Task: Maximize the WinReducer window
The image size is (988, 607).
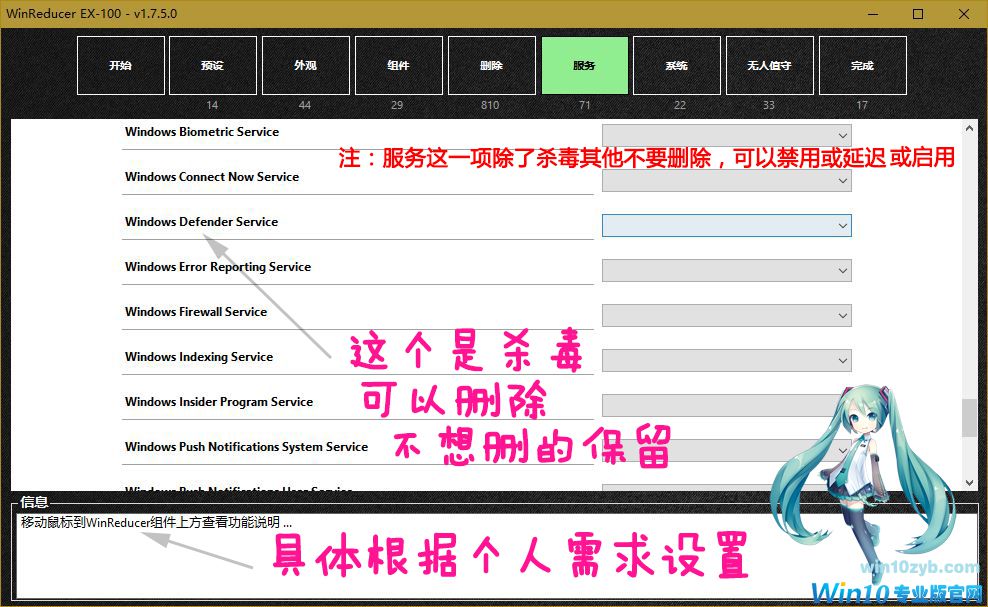Action: 918,14
